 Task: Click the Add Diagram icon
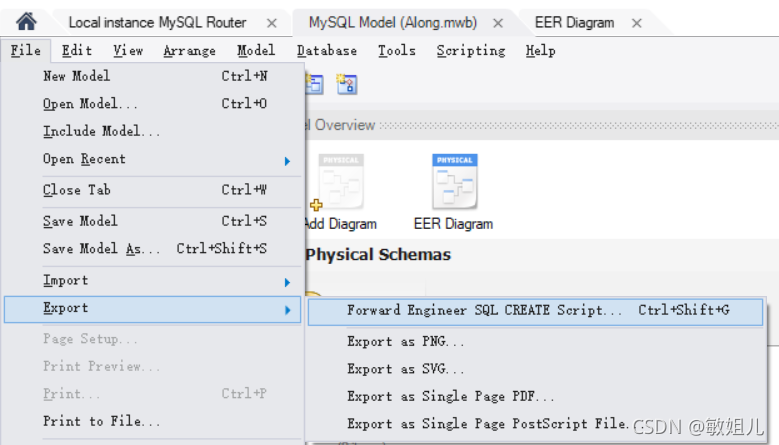(340, 182)
